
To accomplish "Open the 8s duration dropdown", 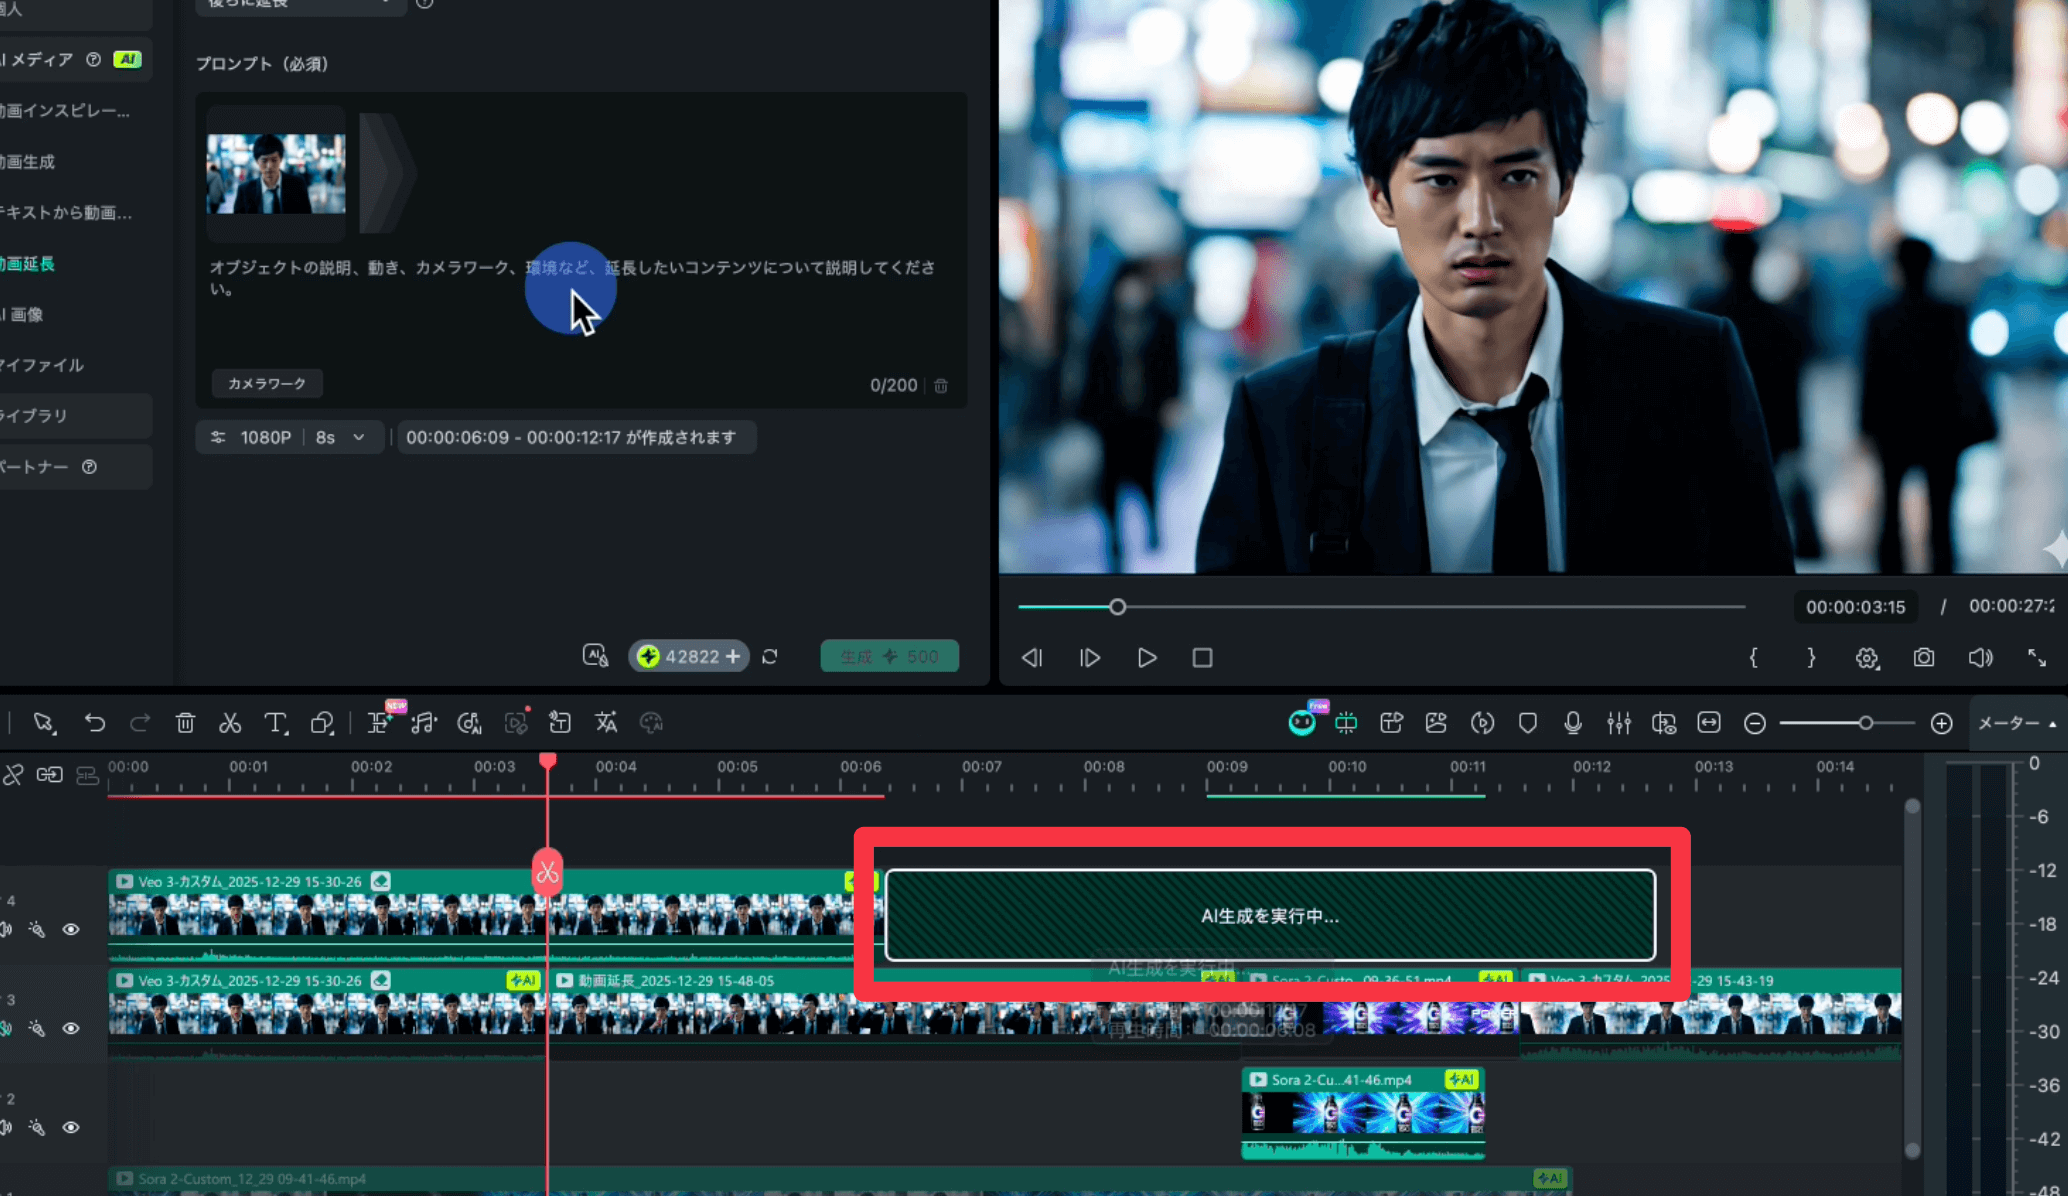I will 340,437.
